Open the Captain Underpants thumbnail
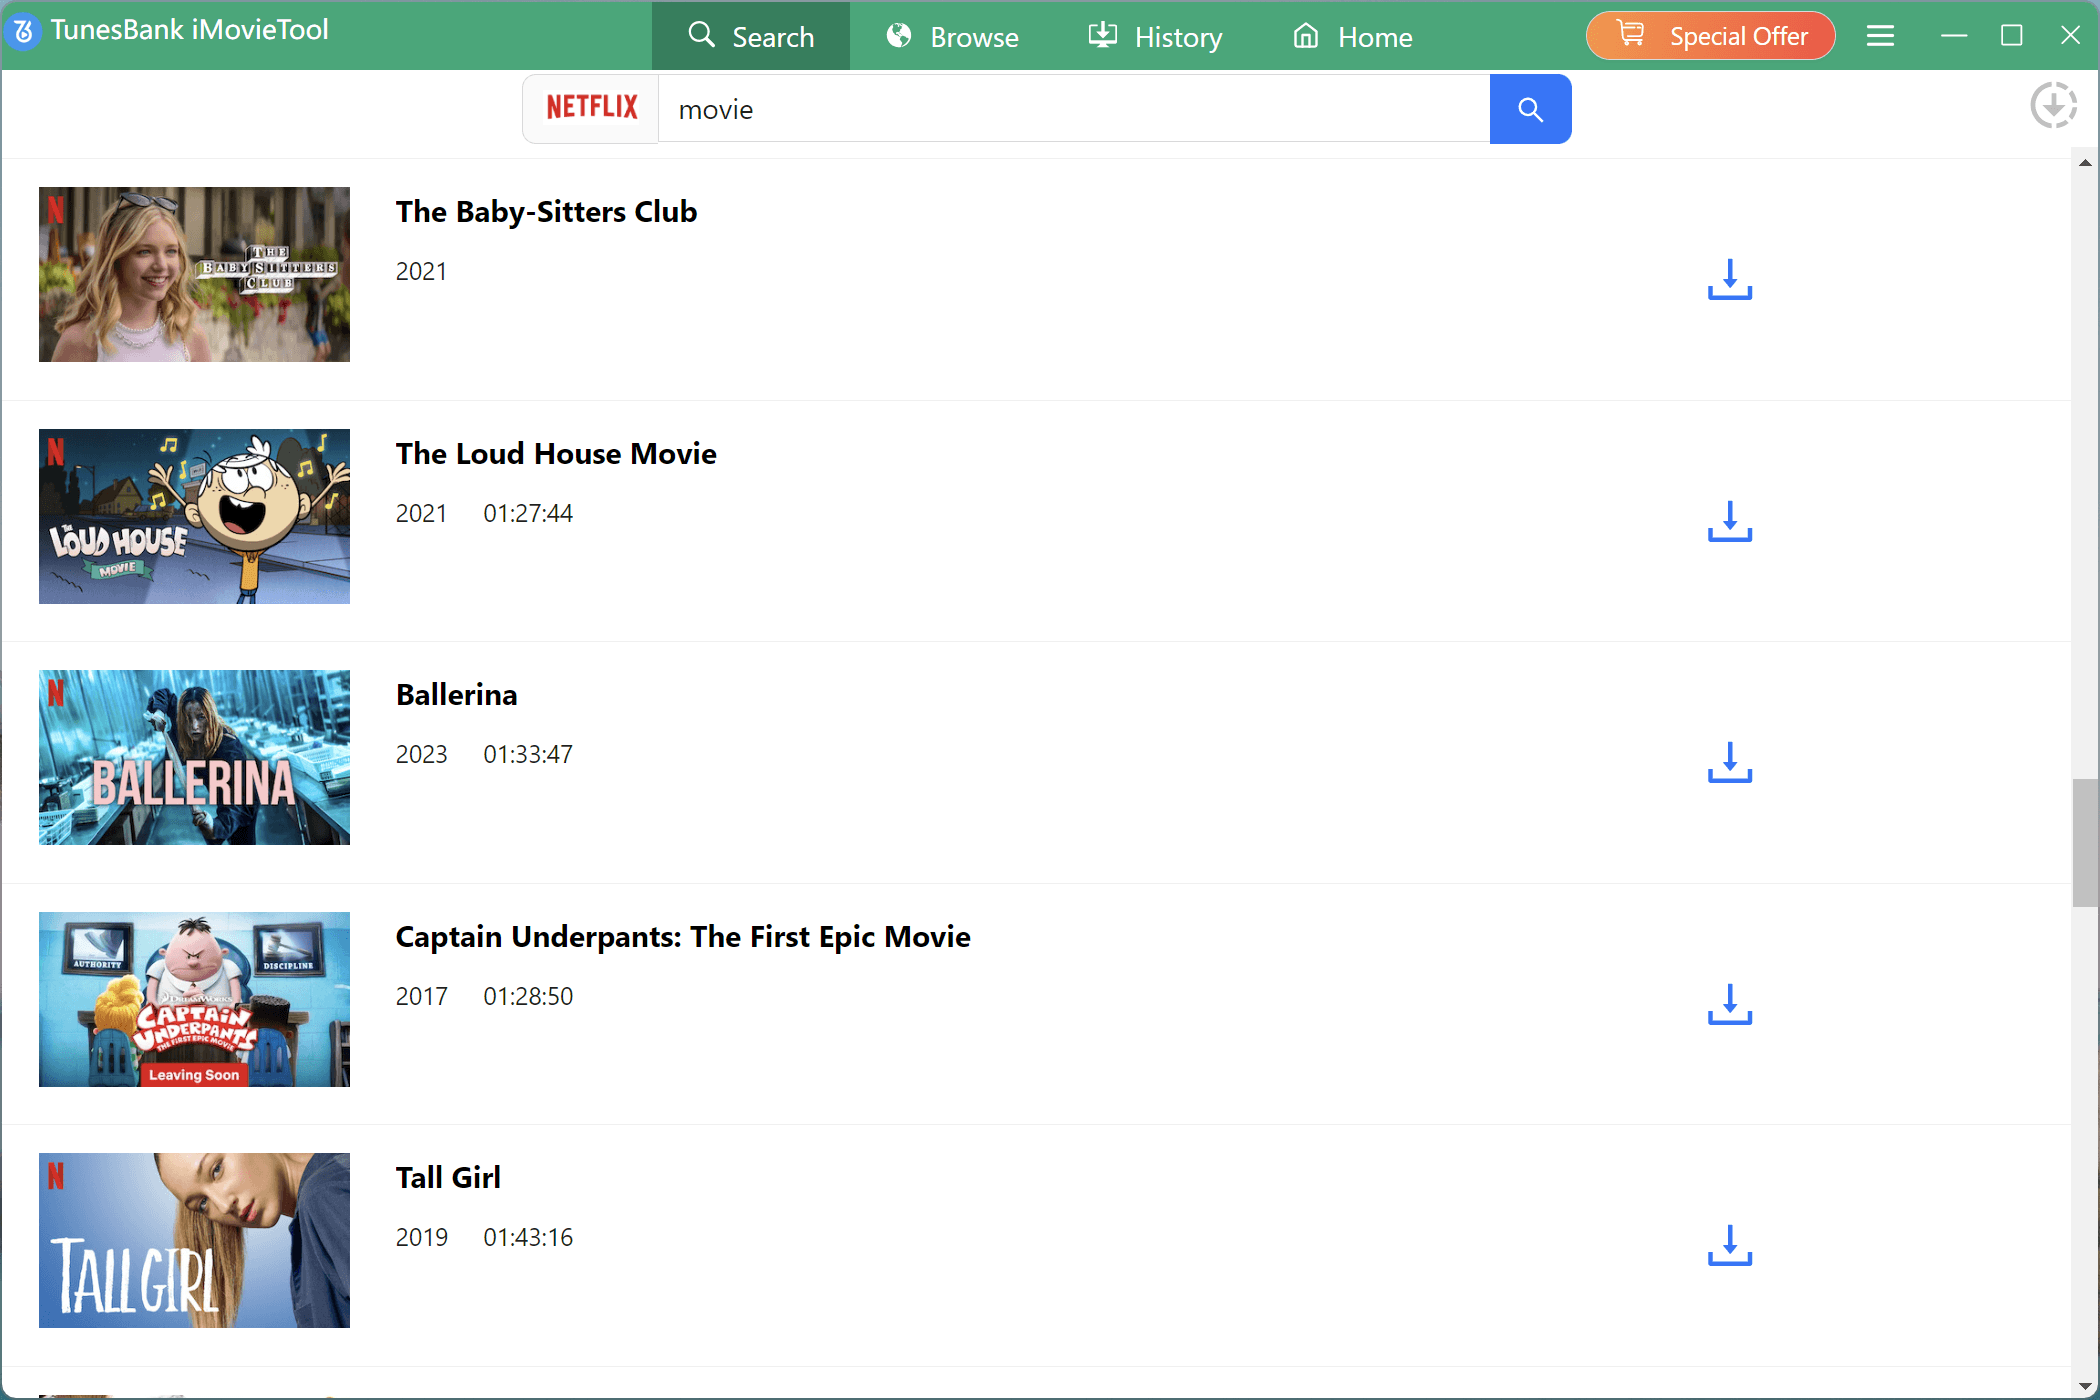Screen dimensions: 2100x1400 pos(194,999)
